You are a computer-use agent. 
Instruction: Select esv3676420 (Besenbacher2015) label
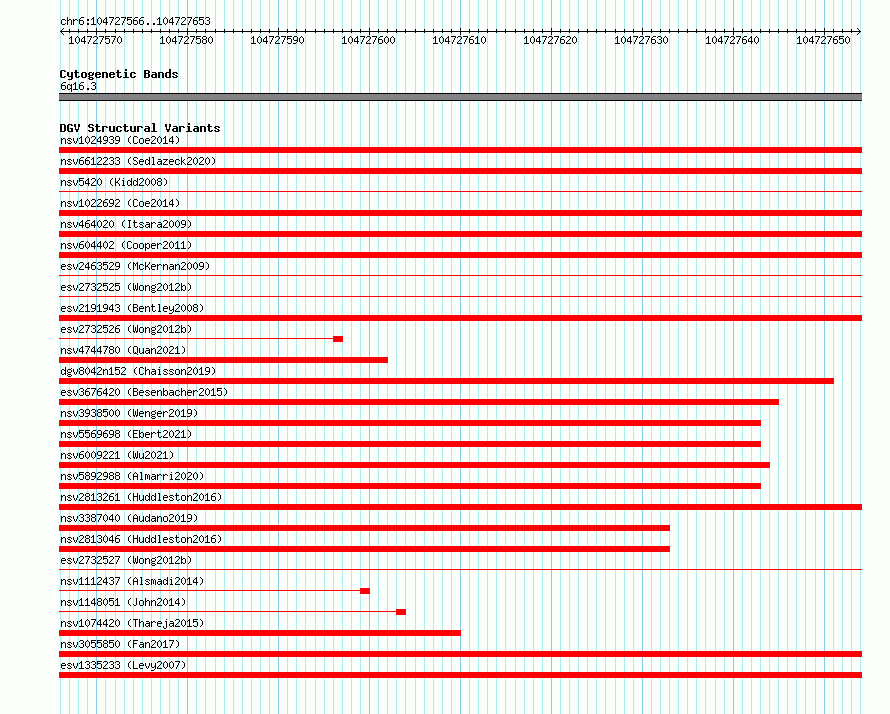pyautogui.click(x=144, y=392)
